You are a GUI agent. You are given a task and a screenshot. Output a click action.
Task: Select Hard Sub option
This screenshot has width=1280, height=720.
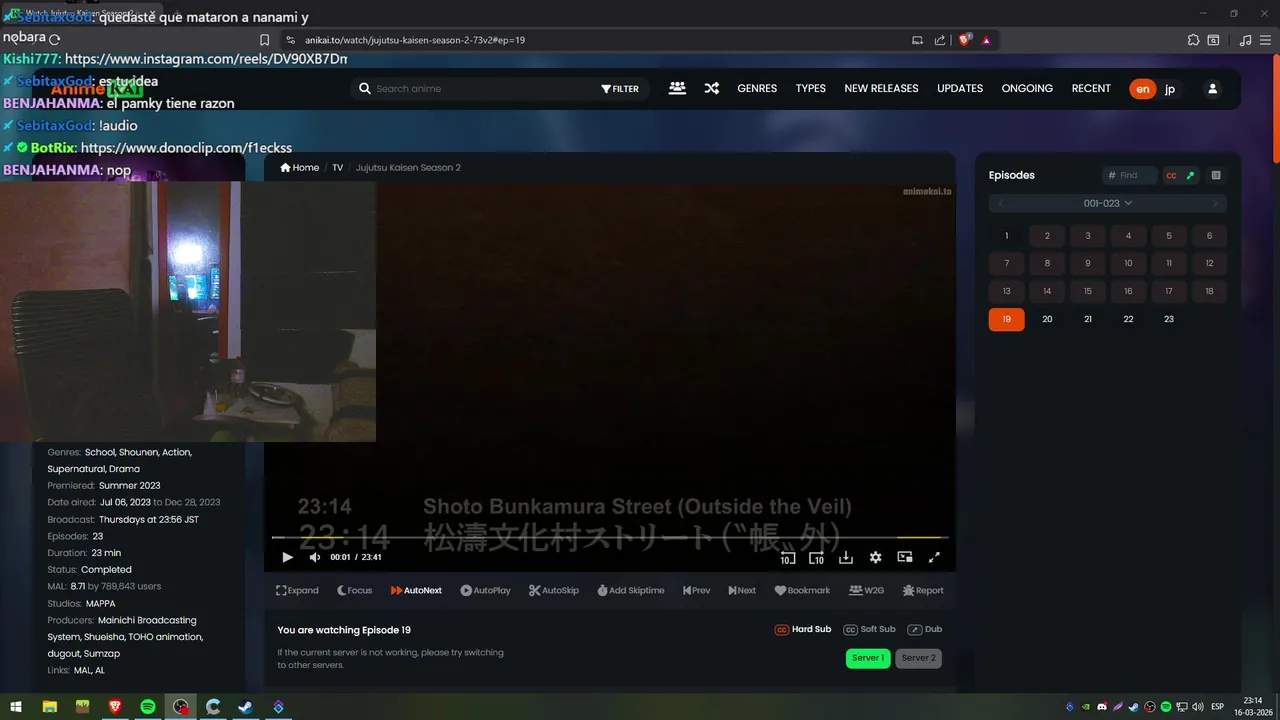pyautogui.click(x=803, y=629)
